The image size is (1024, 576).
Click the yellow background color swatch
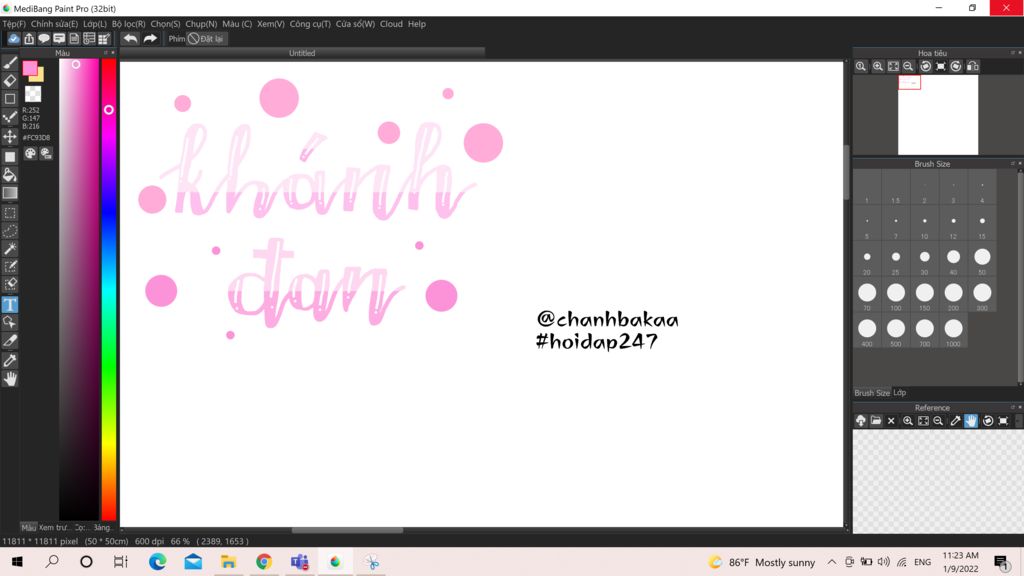pos(39,76)
